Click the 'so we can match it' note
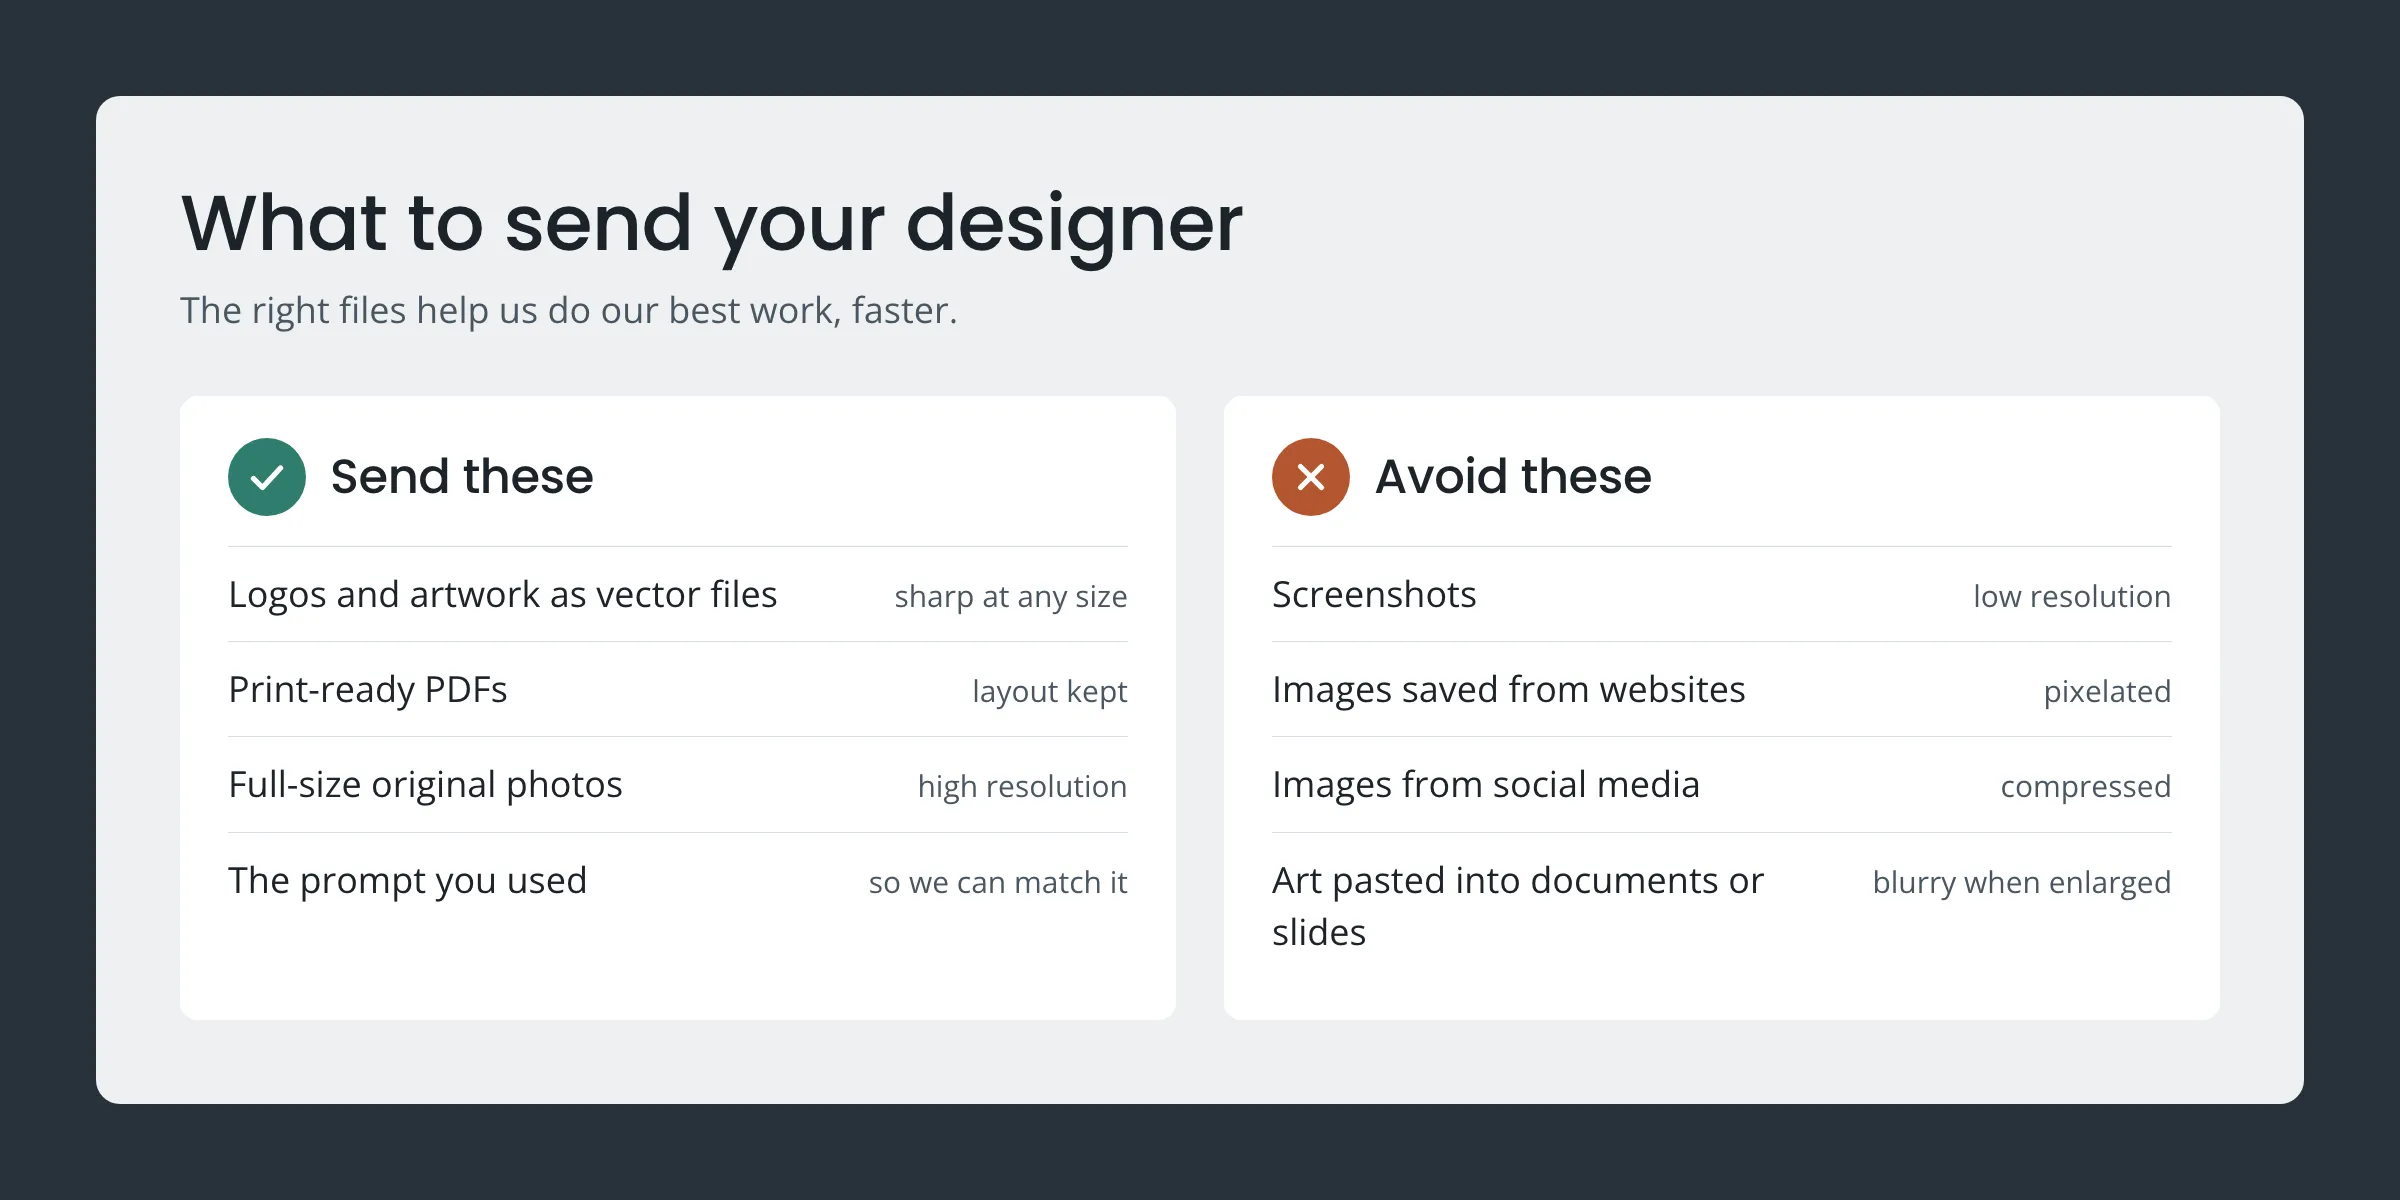Viewport: 2400px width, 1200px height. pos(998,883)
